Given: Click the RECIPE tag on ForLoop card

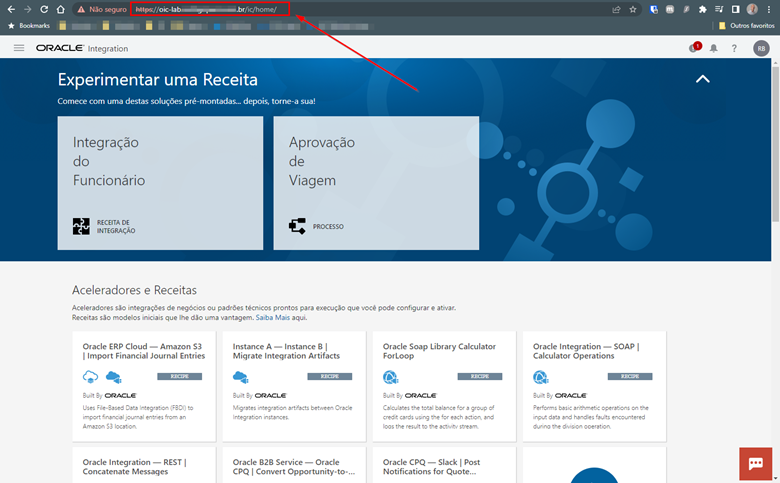Looking at the screenshot, I should pyautogui.click(x=480, y=377).
